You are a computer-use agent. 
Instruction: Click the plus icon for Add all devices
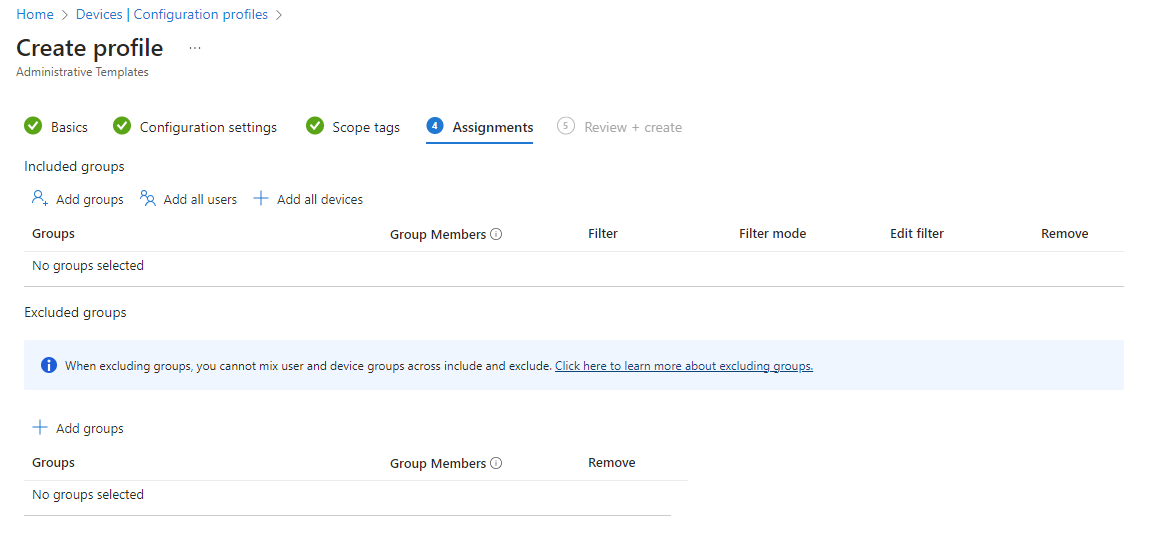click(261, 199)
